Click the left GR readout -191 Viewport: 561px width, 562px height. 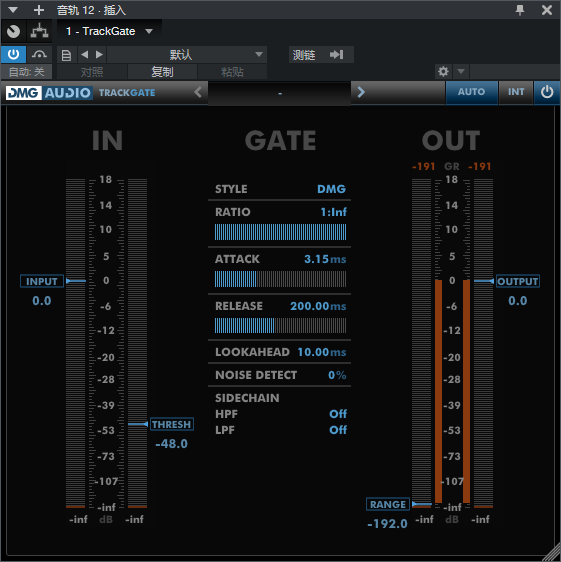[423, 166]
